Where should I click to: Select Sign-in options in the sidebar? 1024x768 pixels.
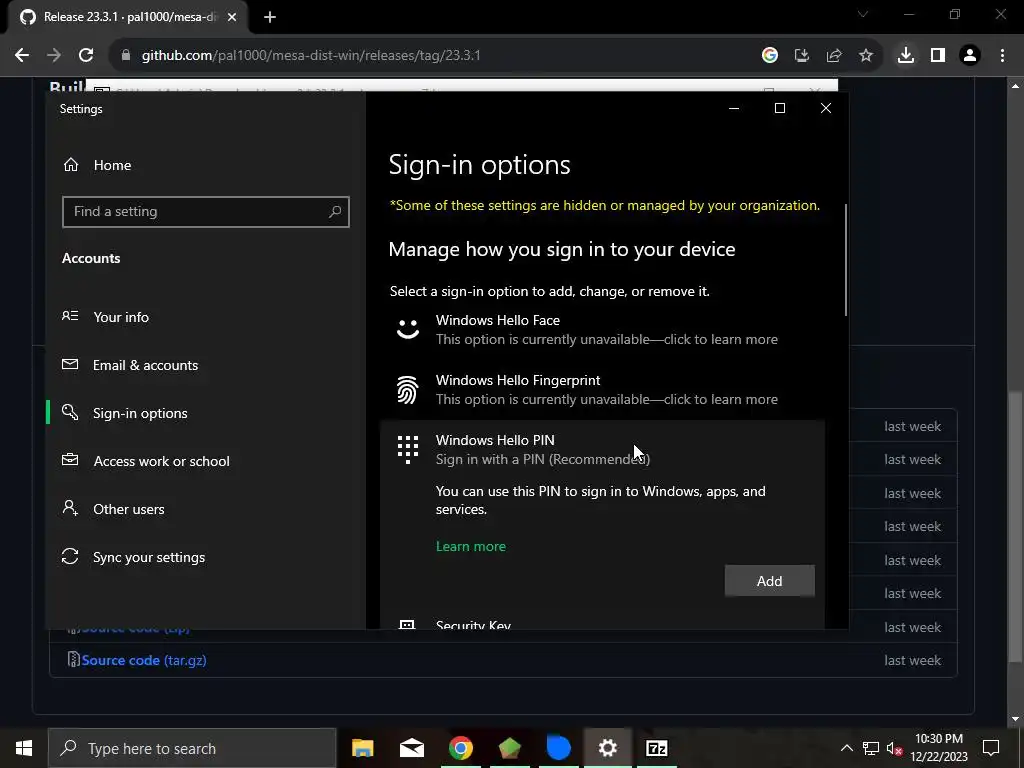pos(140,413)
